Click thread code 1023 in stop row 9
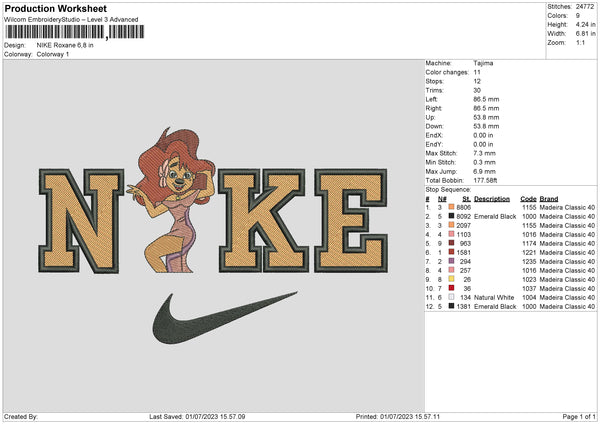This screenshot has height=424, width=600. (x=529, y=280)
